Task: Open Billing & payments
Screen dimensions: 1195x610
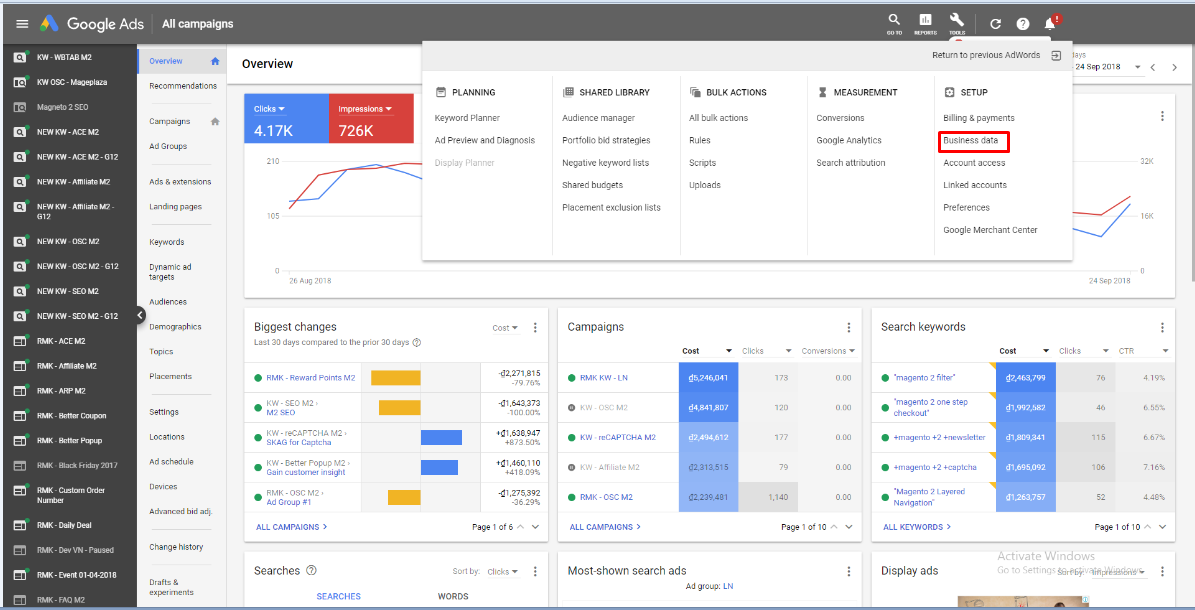Action: 979,118
